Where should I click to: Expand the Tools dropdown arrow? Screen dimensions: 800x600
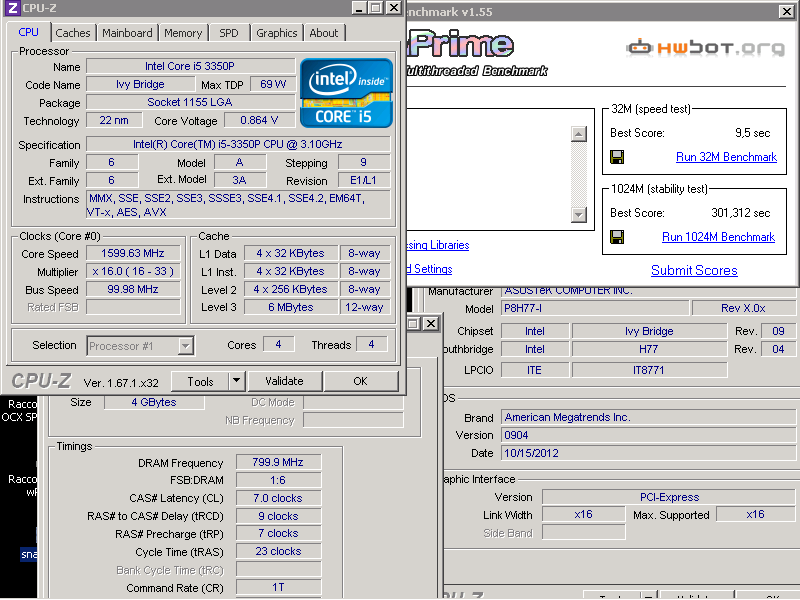236,381
